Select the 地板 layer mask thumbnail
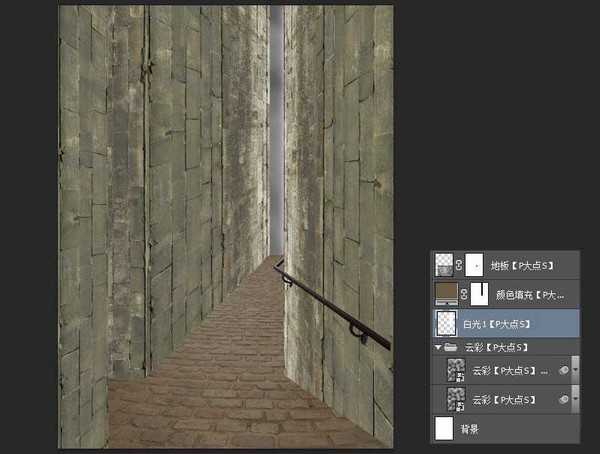 click(x=476, y=264)
